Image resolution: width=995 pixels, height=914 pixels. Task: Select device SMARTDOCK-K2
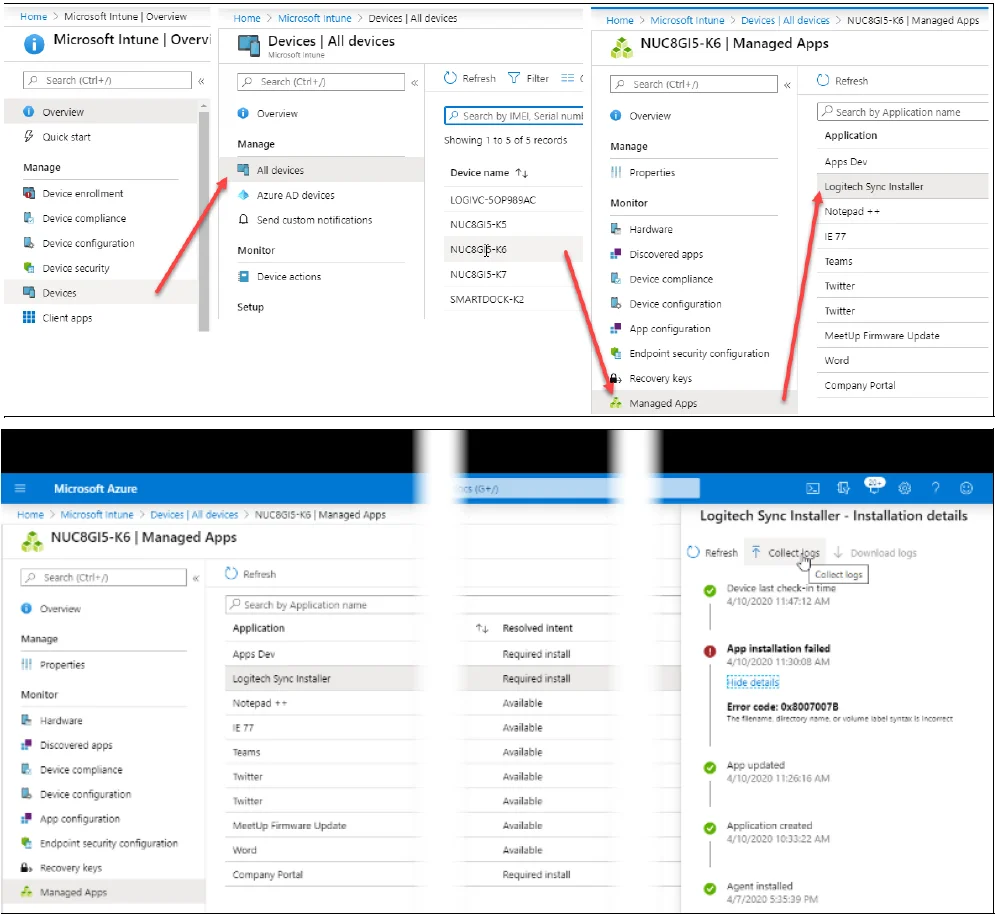click(513, 299)
